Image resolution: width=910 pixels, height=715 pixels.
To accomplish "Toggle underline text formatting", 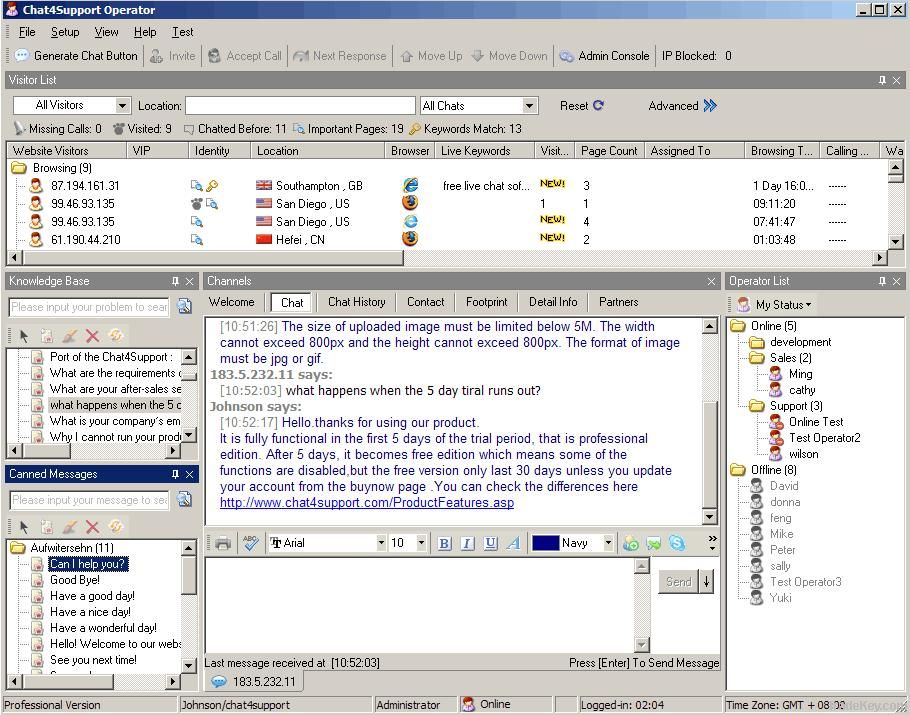I will coord(490,543).
